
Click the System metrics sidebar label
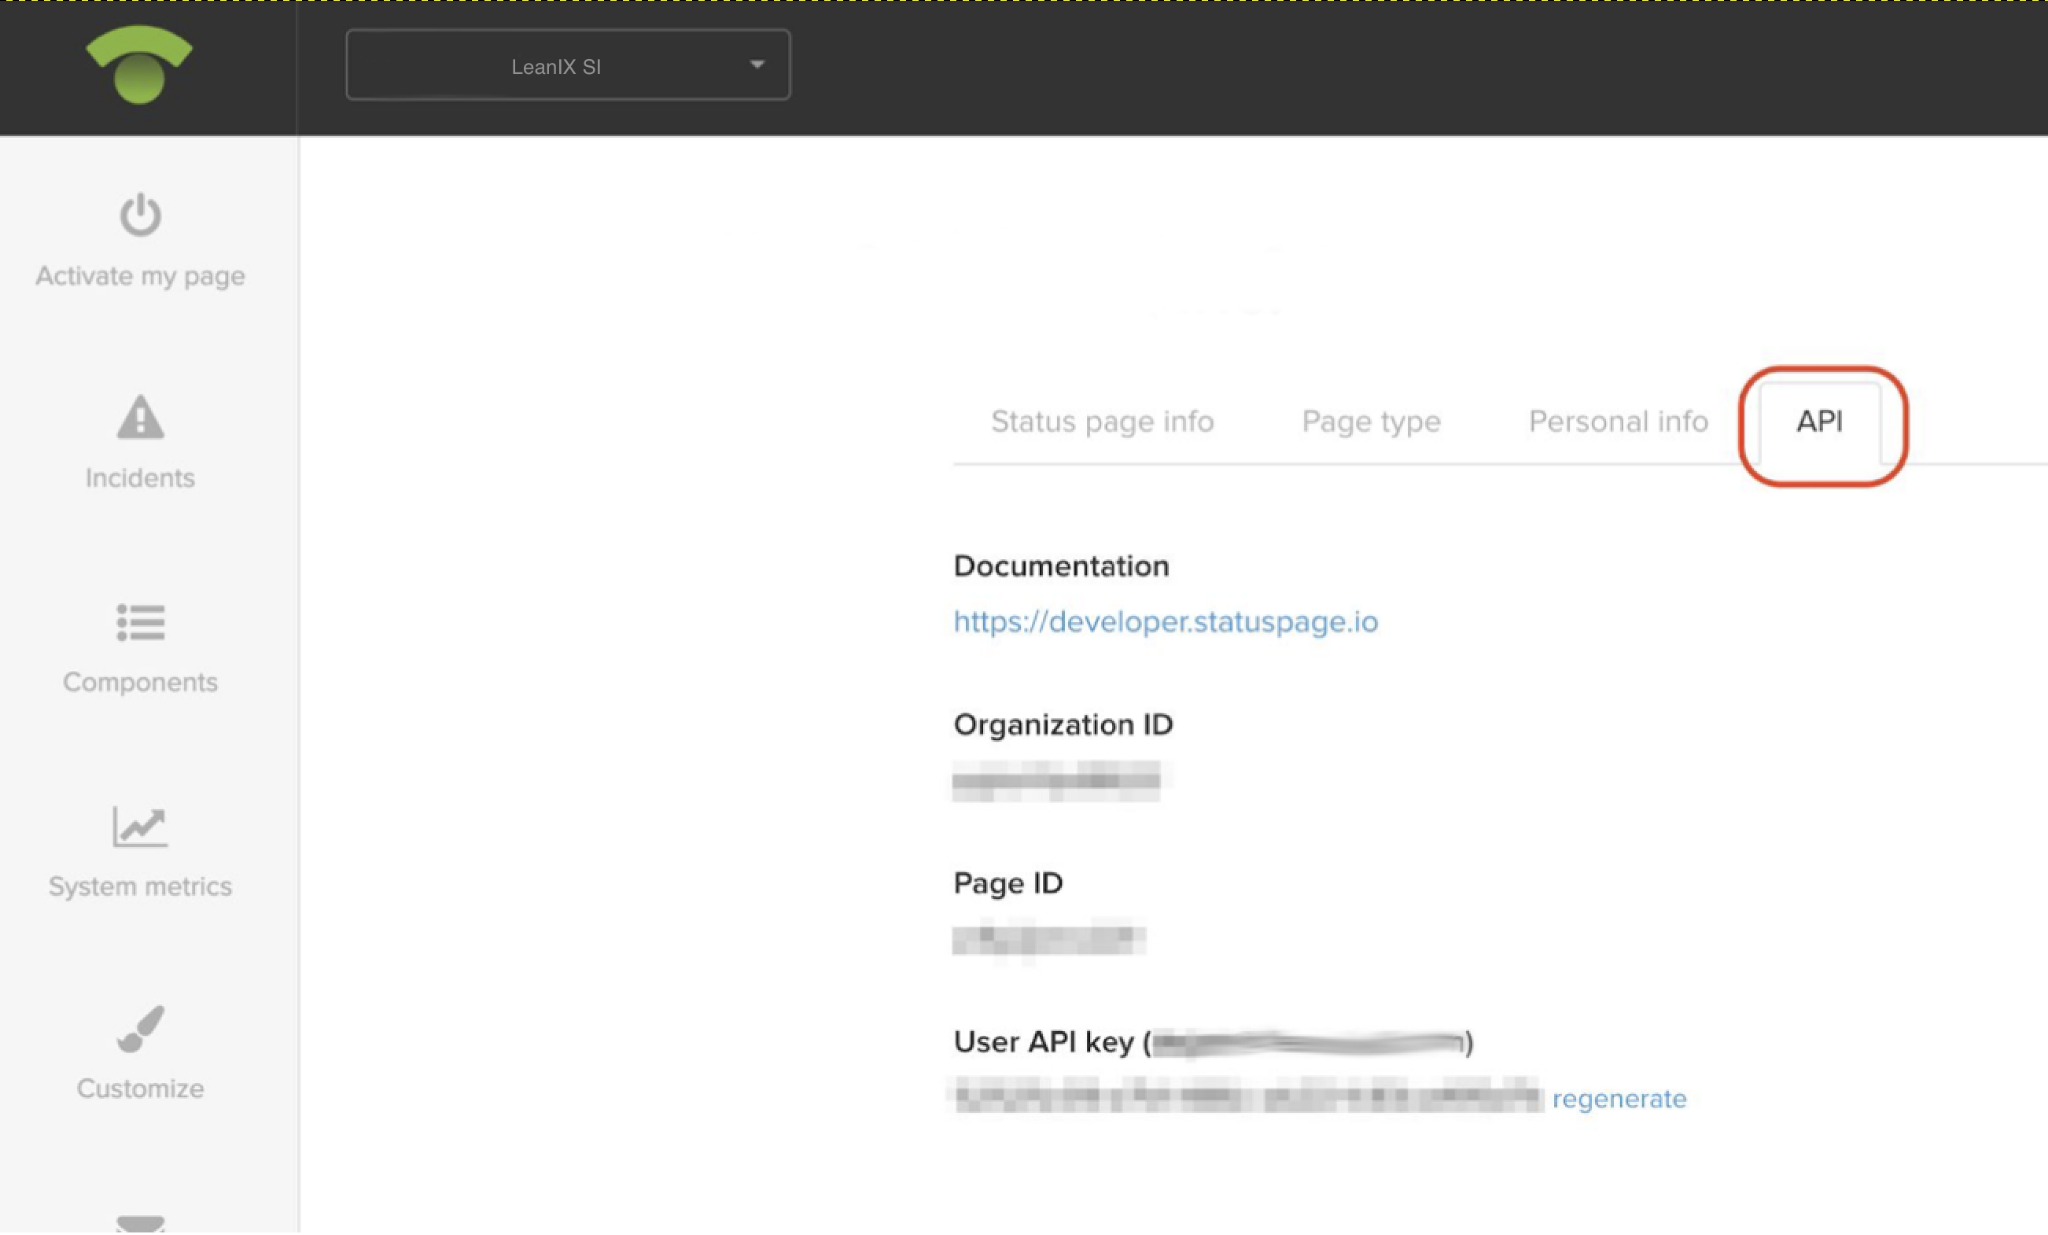[x=140, y=887]
